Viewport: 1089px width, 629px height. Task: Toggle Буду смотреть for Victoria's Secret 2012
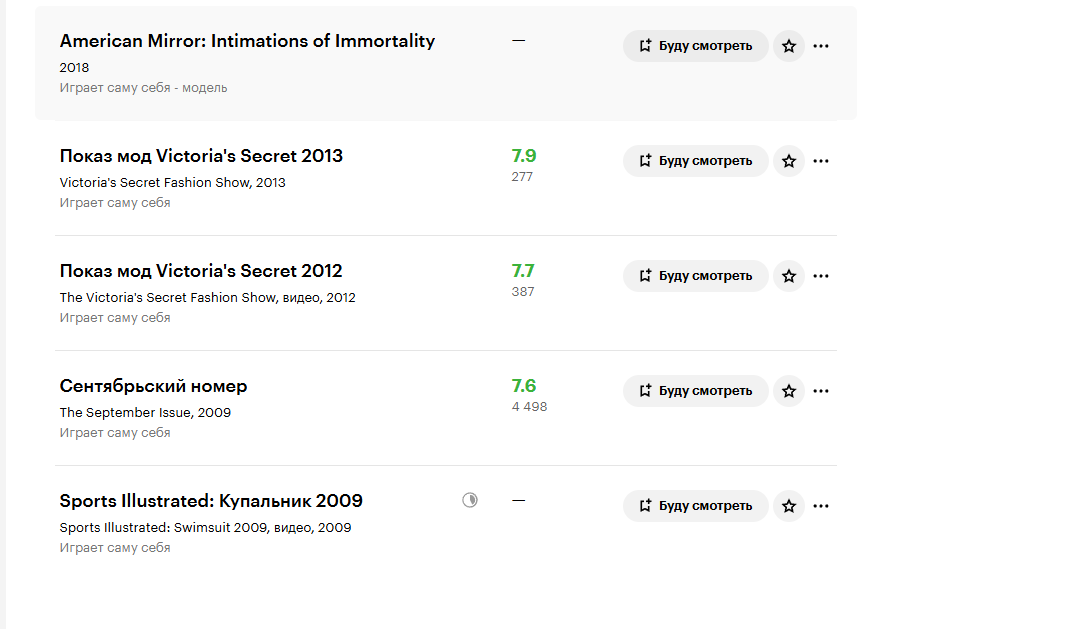(x=696, y=276)
